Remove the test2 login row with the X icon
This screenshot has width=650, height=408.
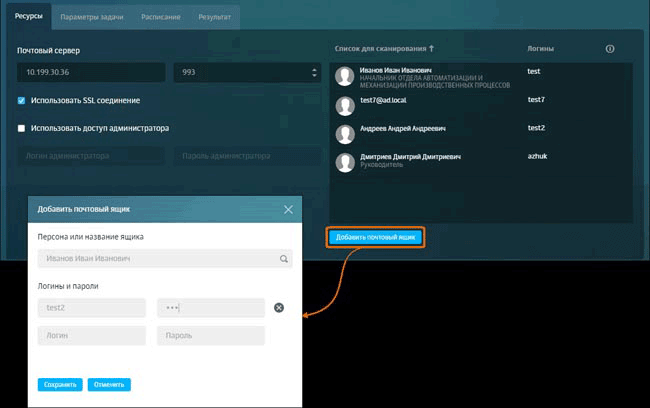279,308
